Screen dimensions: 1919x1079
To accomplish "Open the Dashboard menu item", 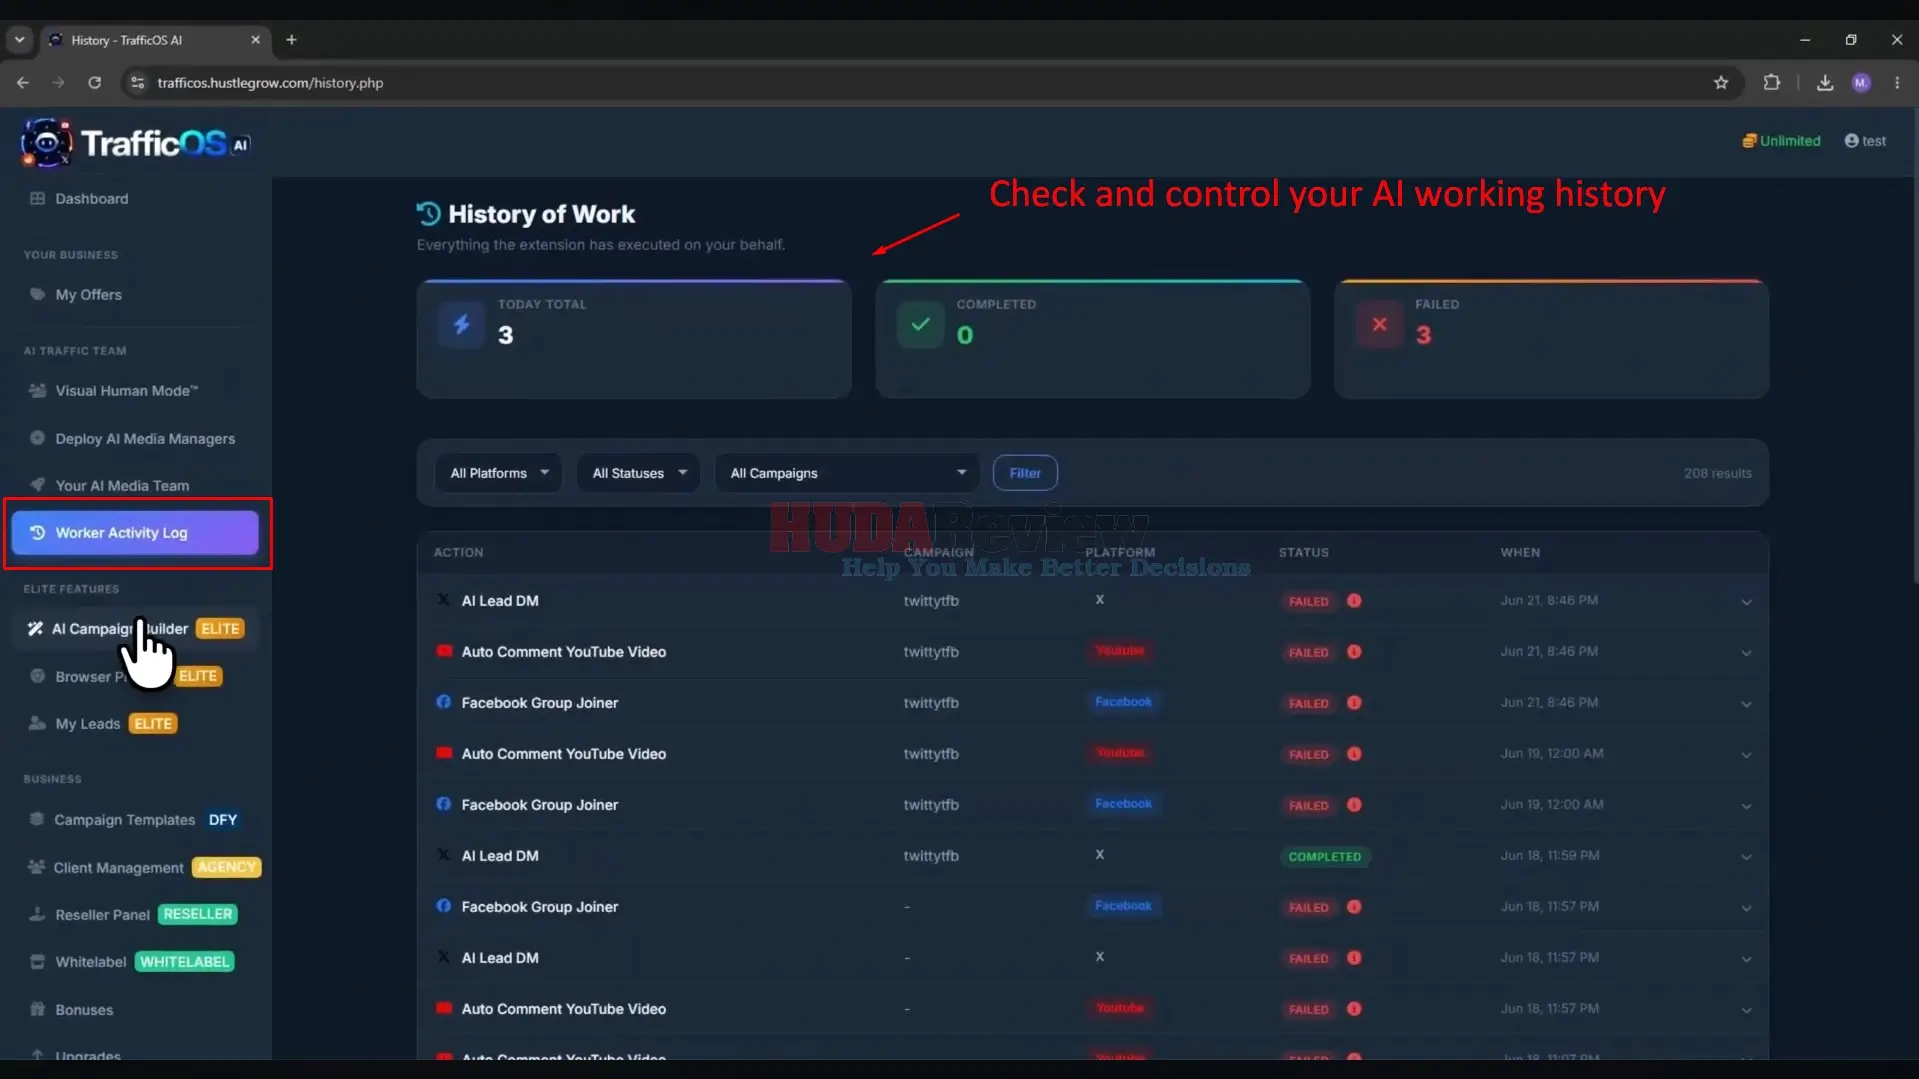I will coord(135,198).
